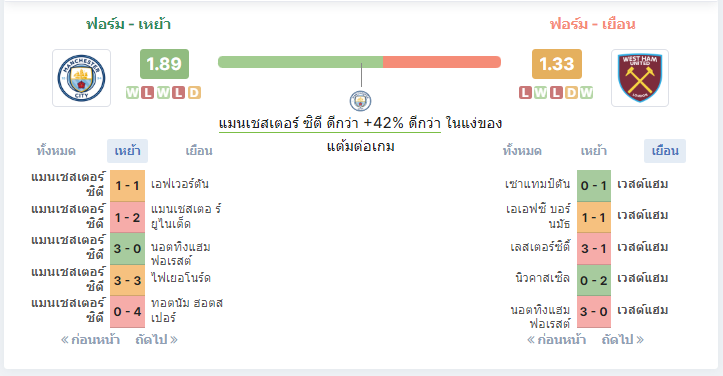Open the 0 - 4 Tottenham match score
The width and height of the screenshot is (723, 376).
click(x=127, y=312)
